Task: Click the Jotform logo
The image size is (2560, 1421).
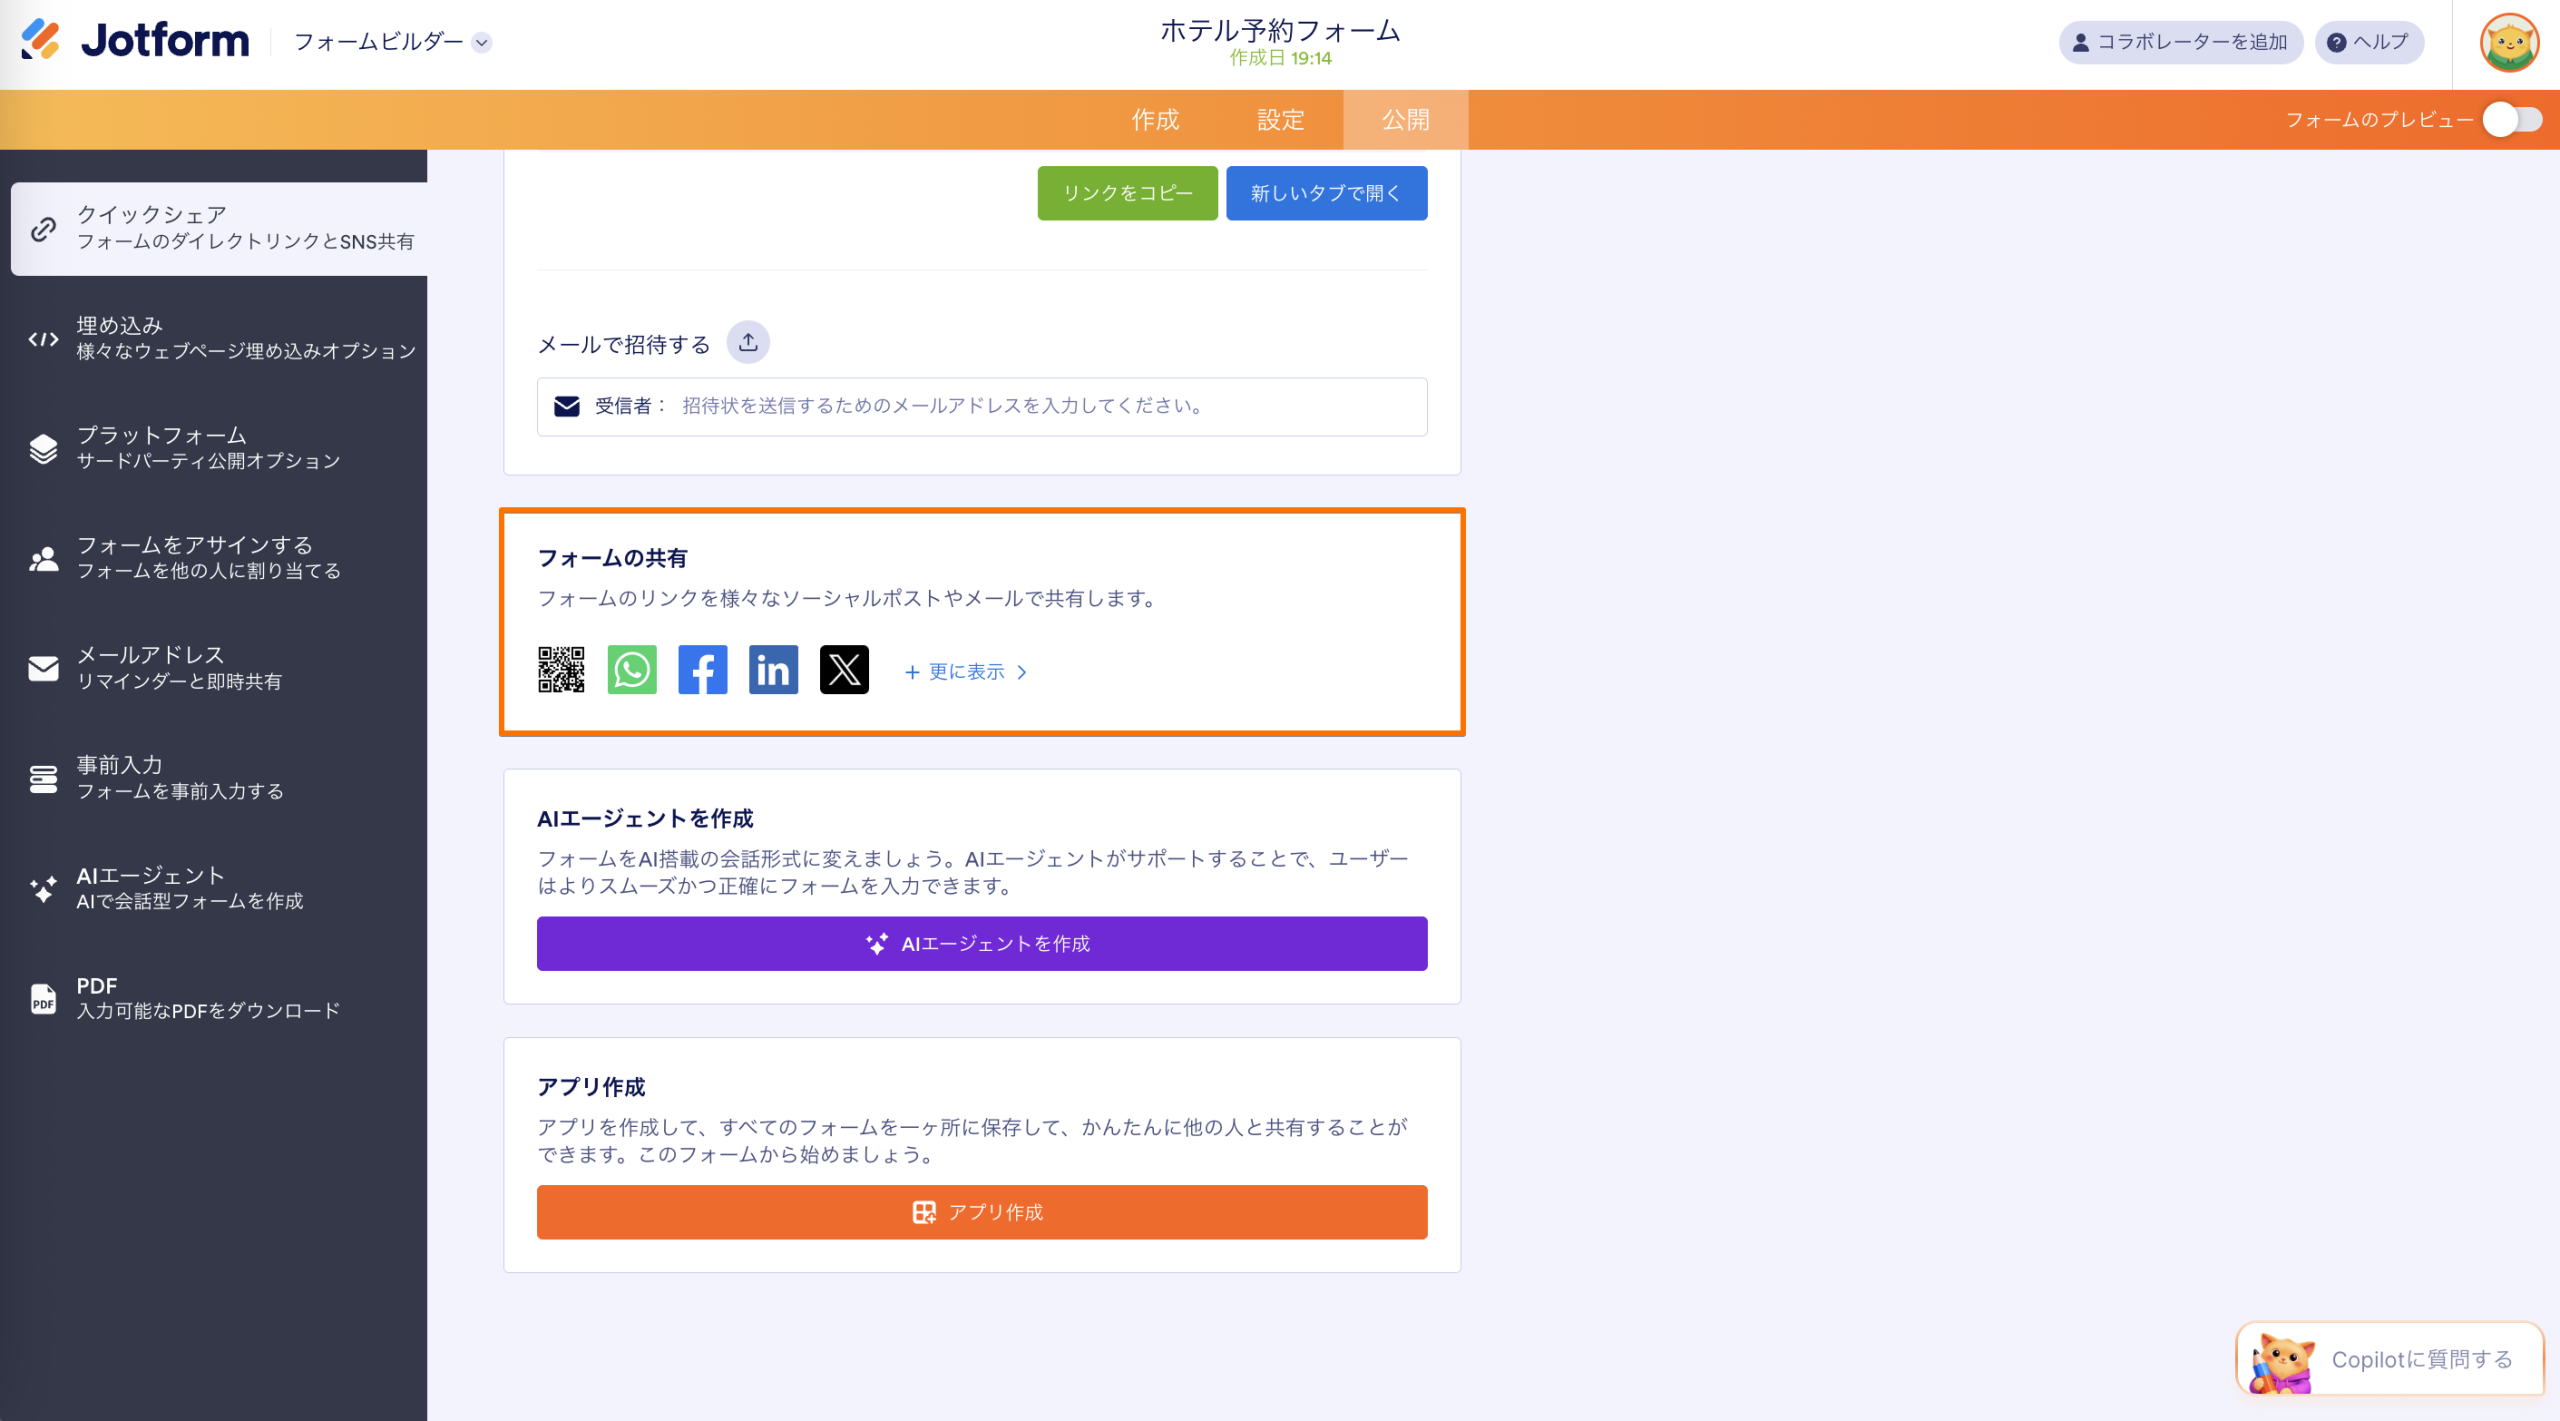Action: tap(135, 40)
